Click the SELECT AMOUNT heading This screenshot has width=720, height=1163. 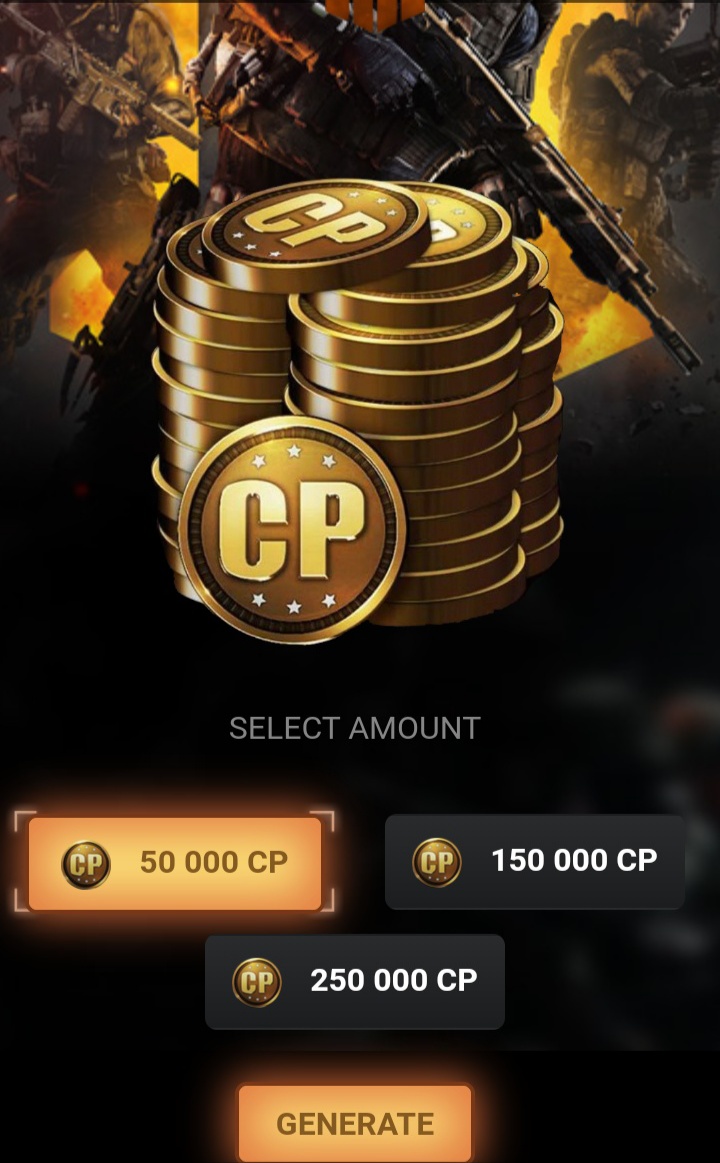tap(354, 728)
